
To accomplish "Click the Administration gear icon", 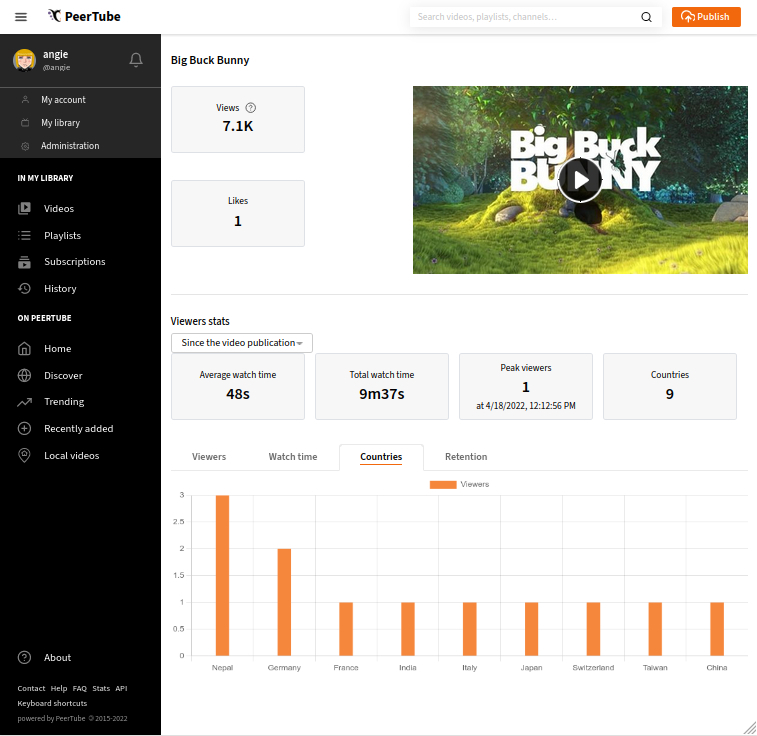I will pyautogui.click(x=26, y=146).
